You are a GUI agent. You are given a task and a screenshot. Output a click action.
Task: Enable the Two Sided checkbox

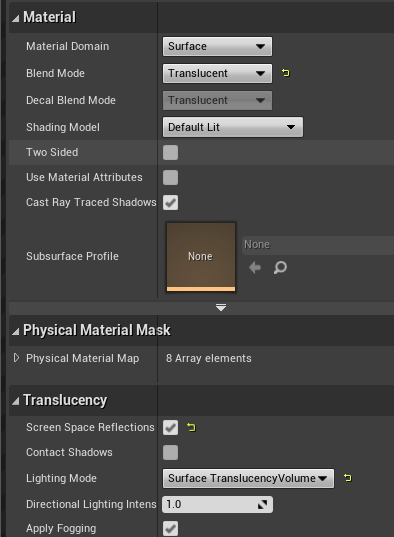tap(170, 152)
